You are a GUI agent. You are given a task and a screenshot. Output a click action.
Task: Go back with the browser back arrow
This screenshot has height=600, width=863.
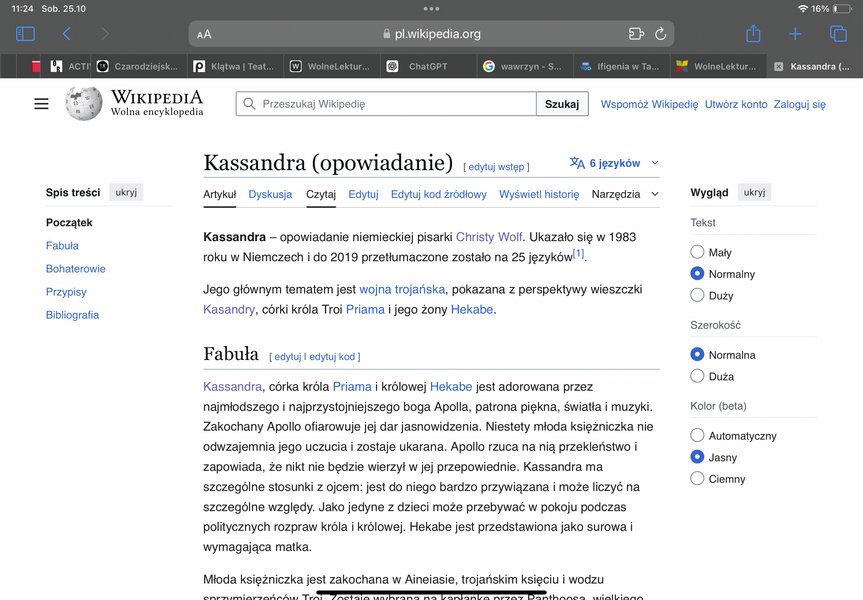pos(67,34)
